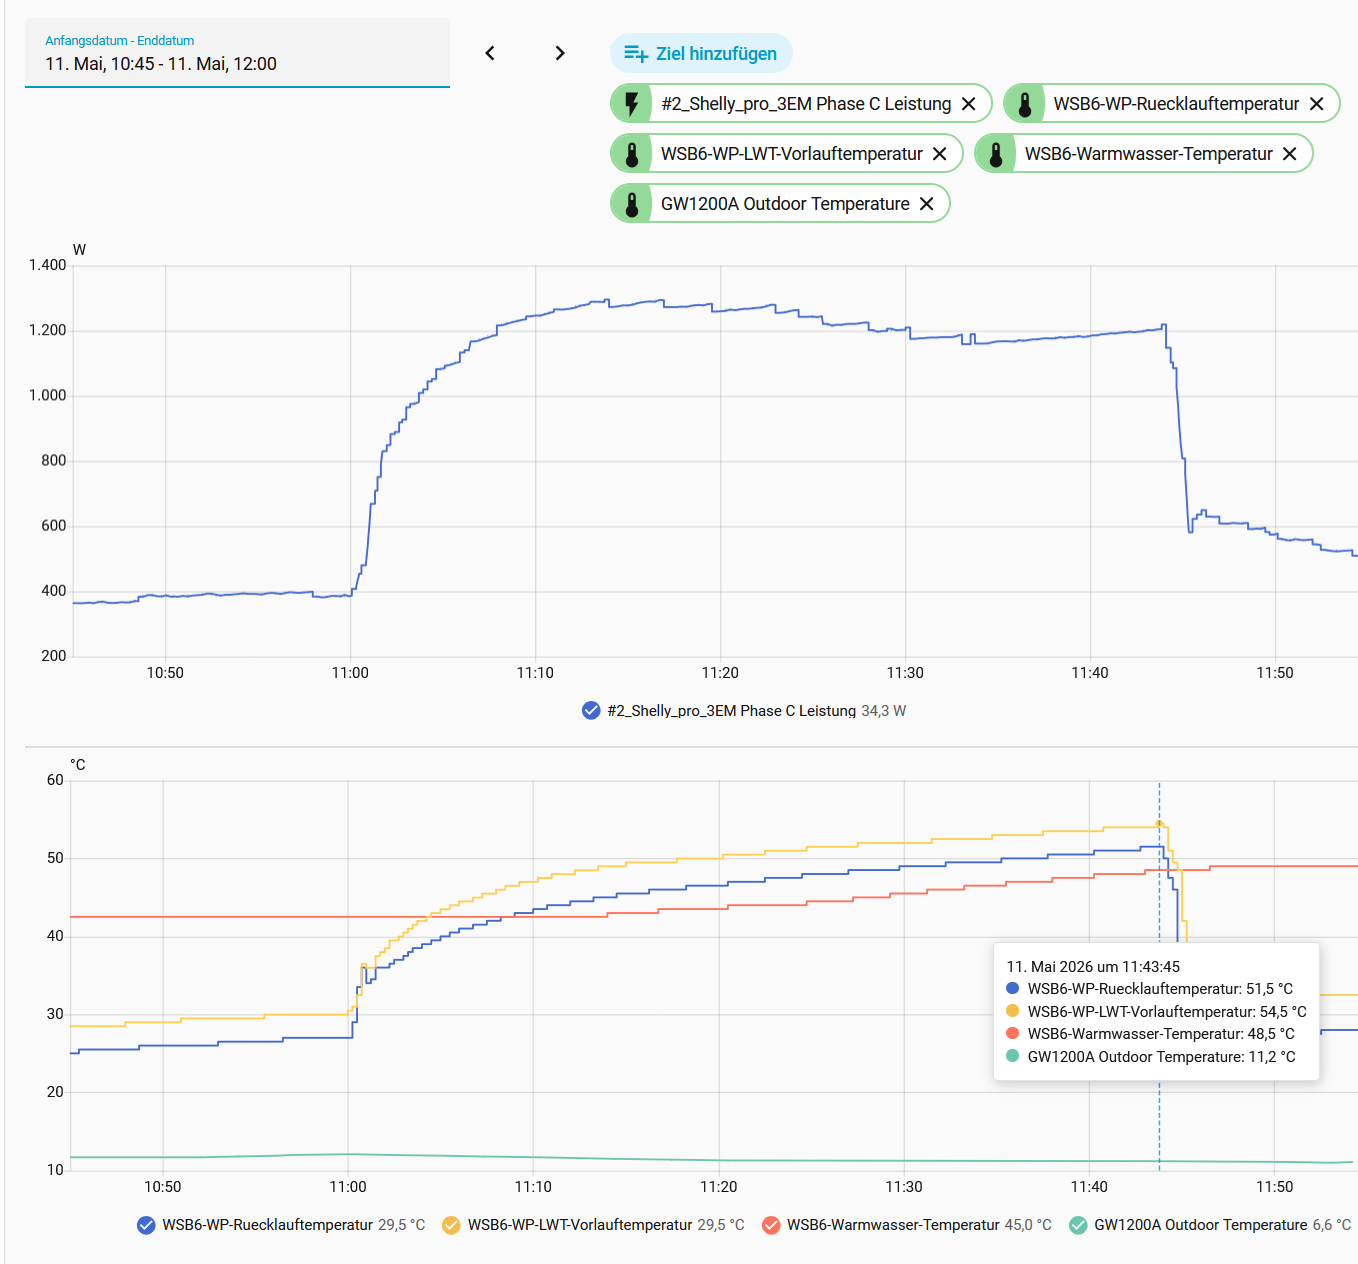
Task: Remove WSB6-Warmwasser-Temperatur chip
Action: click(1290, 154)
